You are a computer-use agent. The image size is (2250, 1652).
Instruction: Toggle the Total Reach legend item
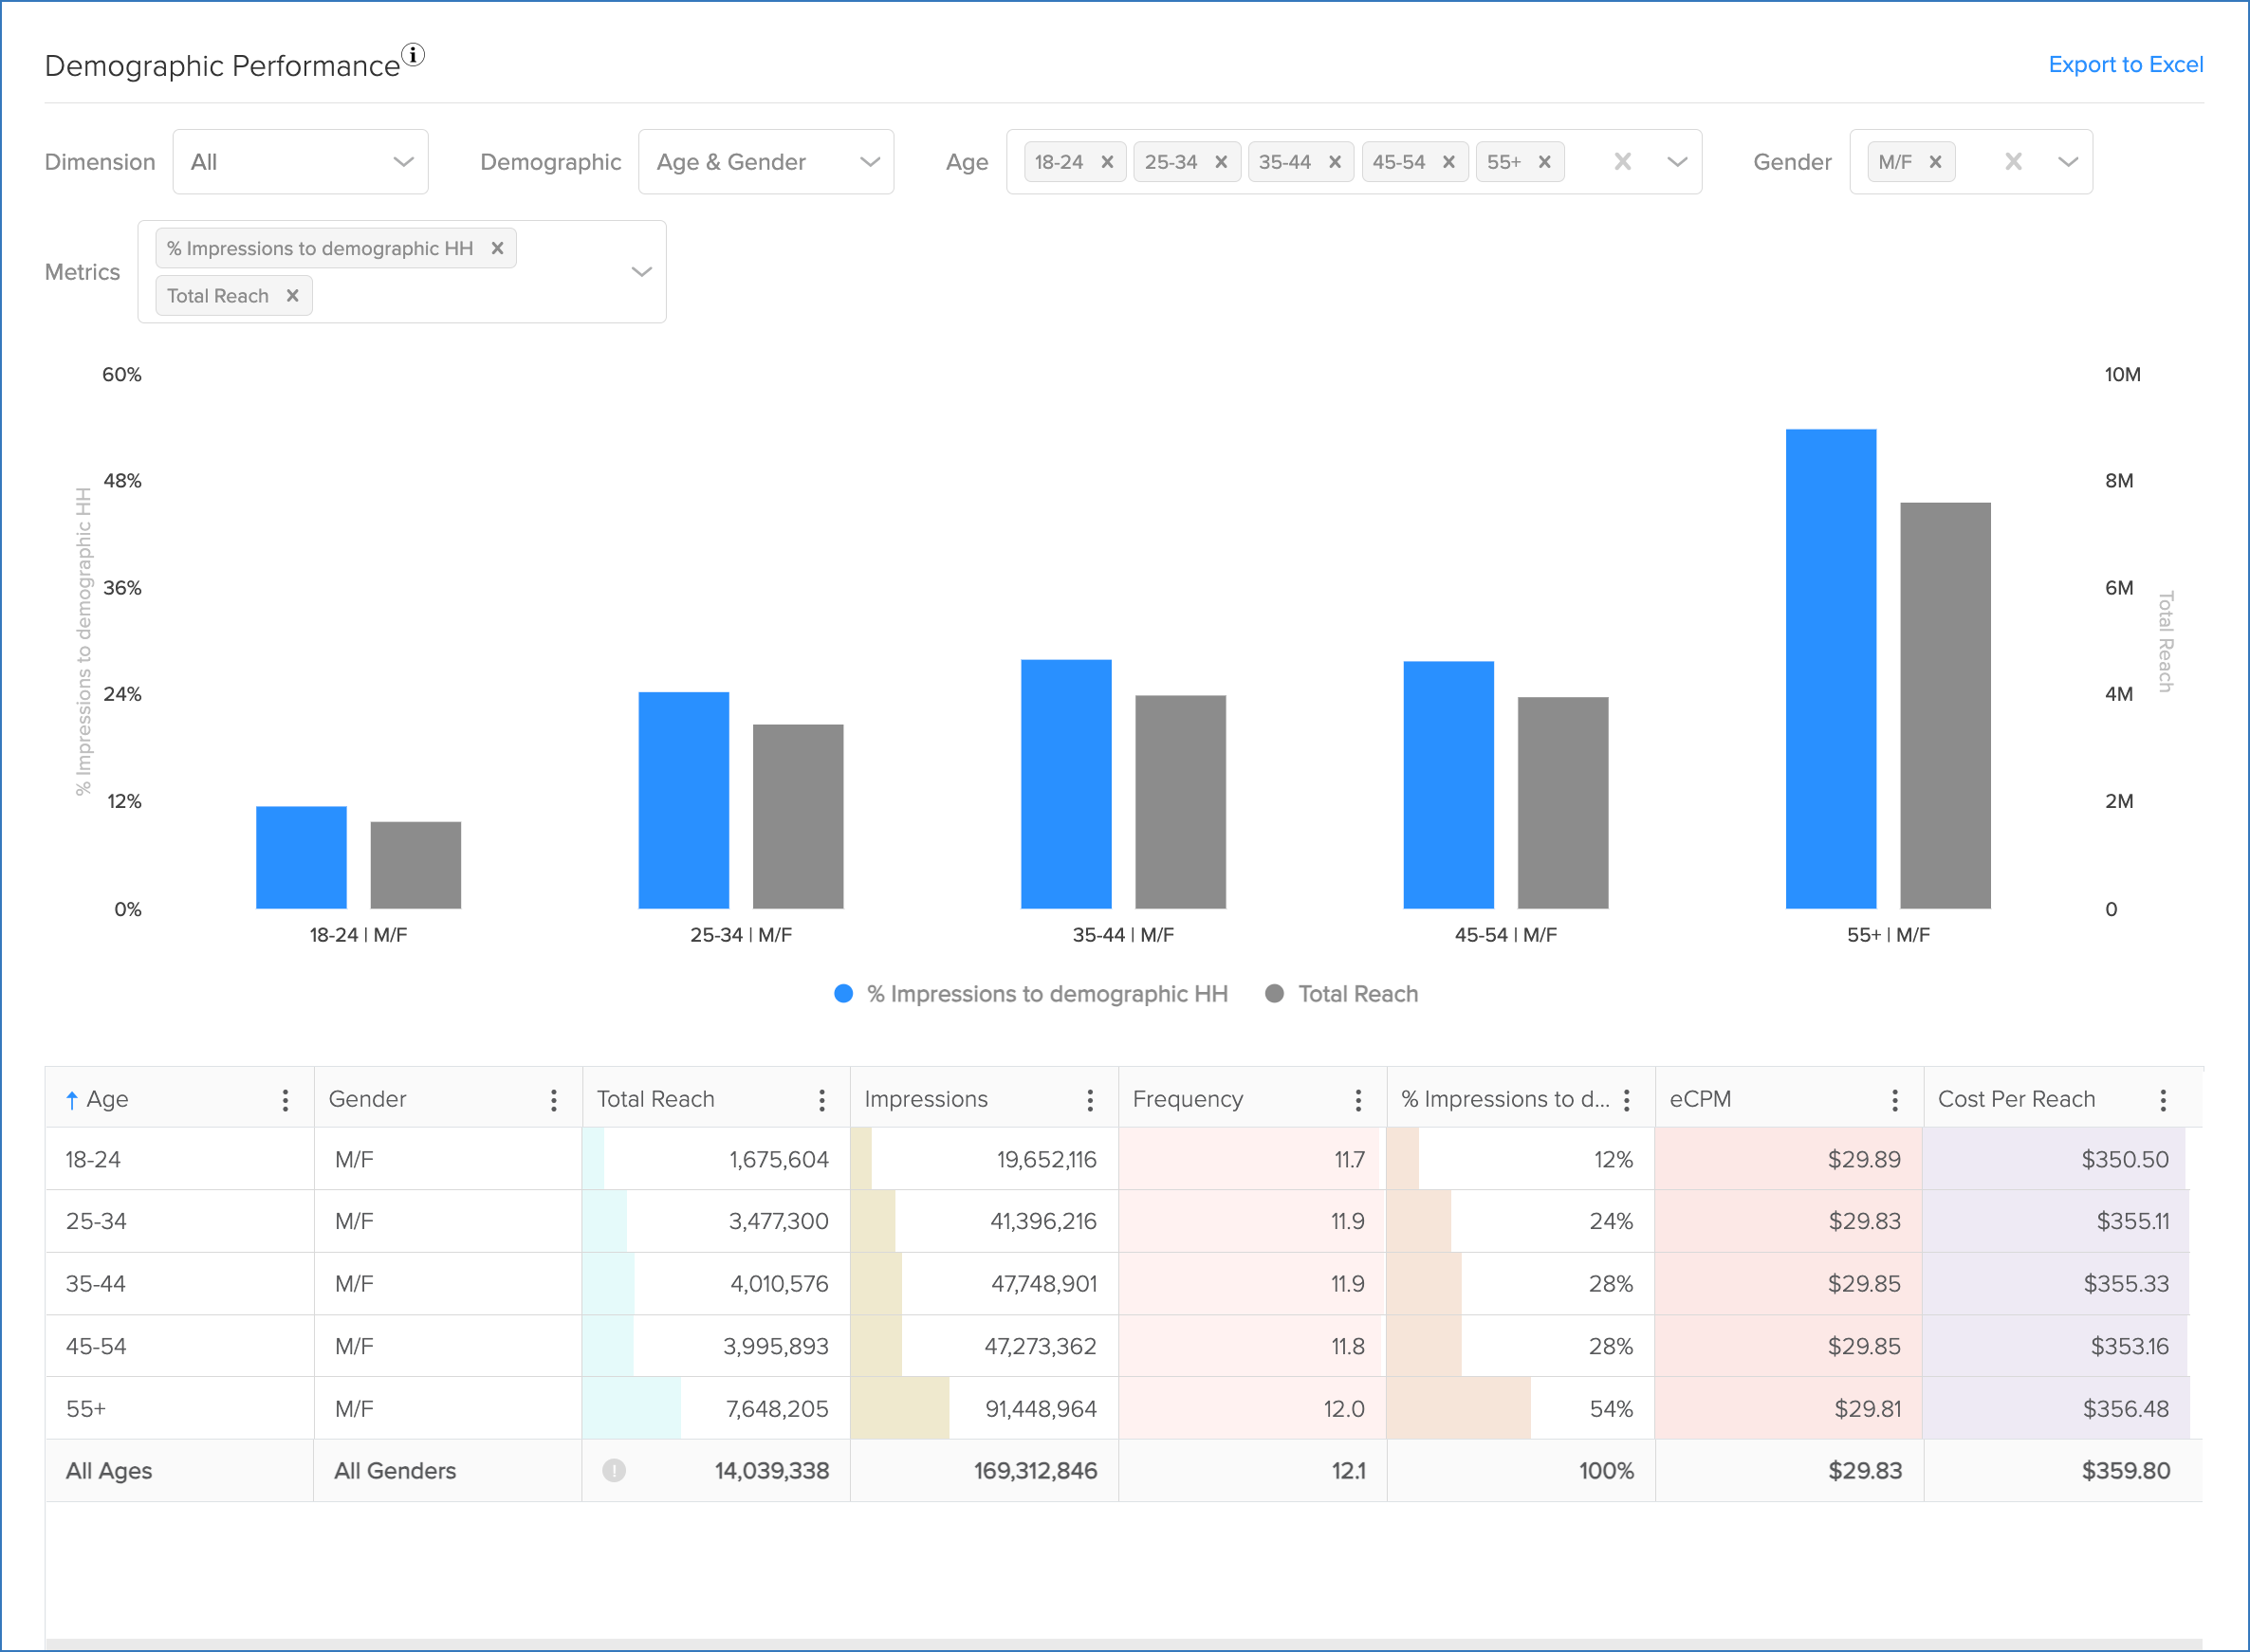point(1342,993)
